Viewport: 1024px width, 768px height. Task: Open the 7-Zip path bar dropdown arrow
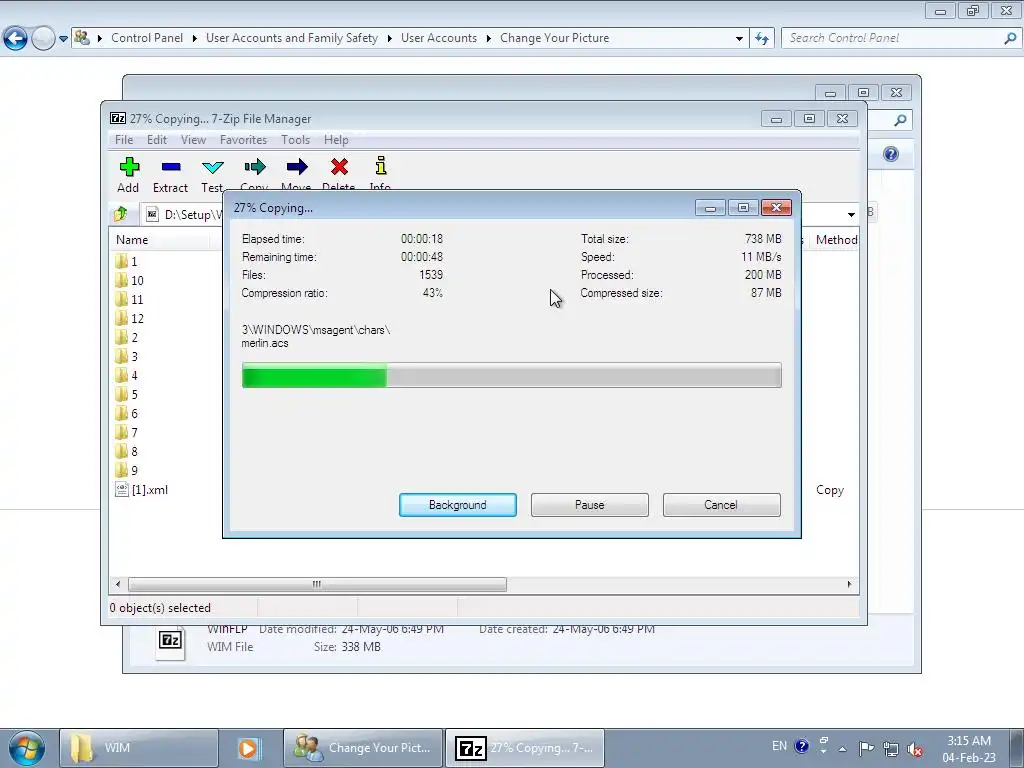[x=851, y=214]
